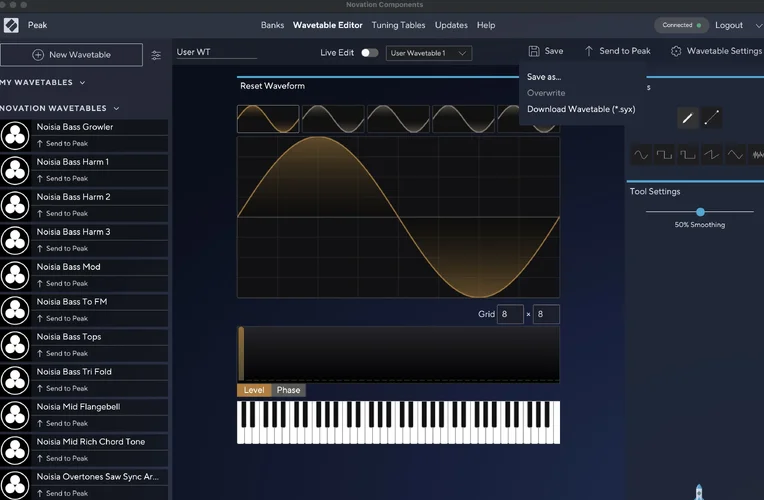
Task: Collapse the Novation Wavetables section
Action: tap(116, 108)
